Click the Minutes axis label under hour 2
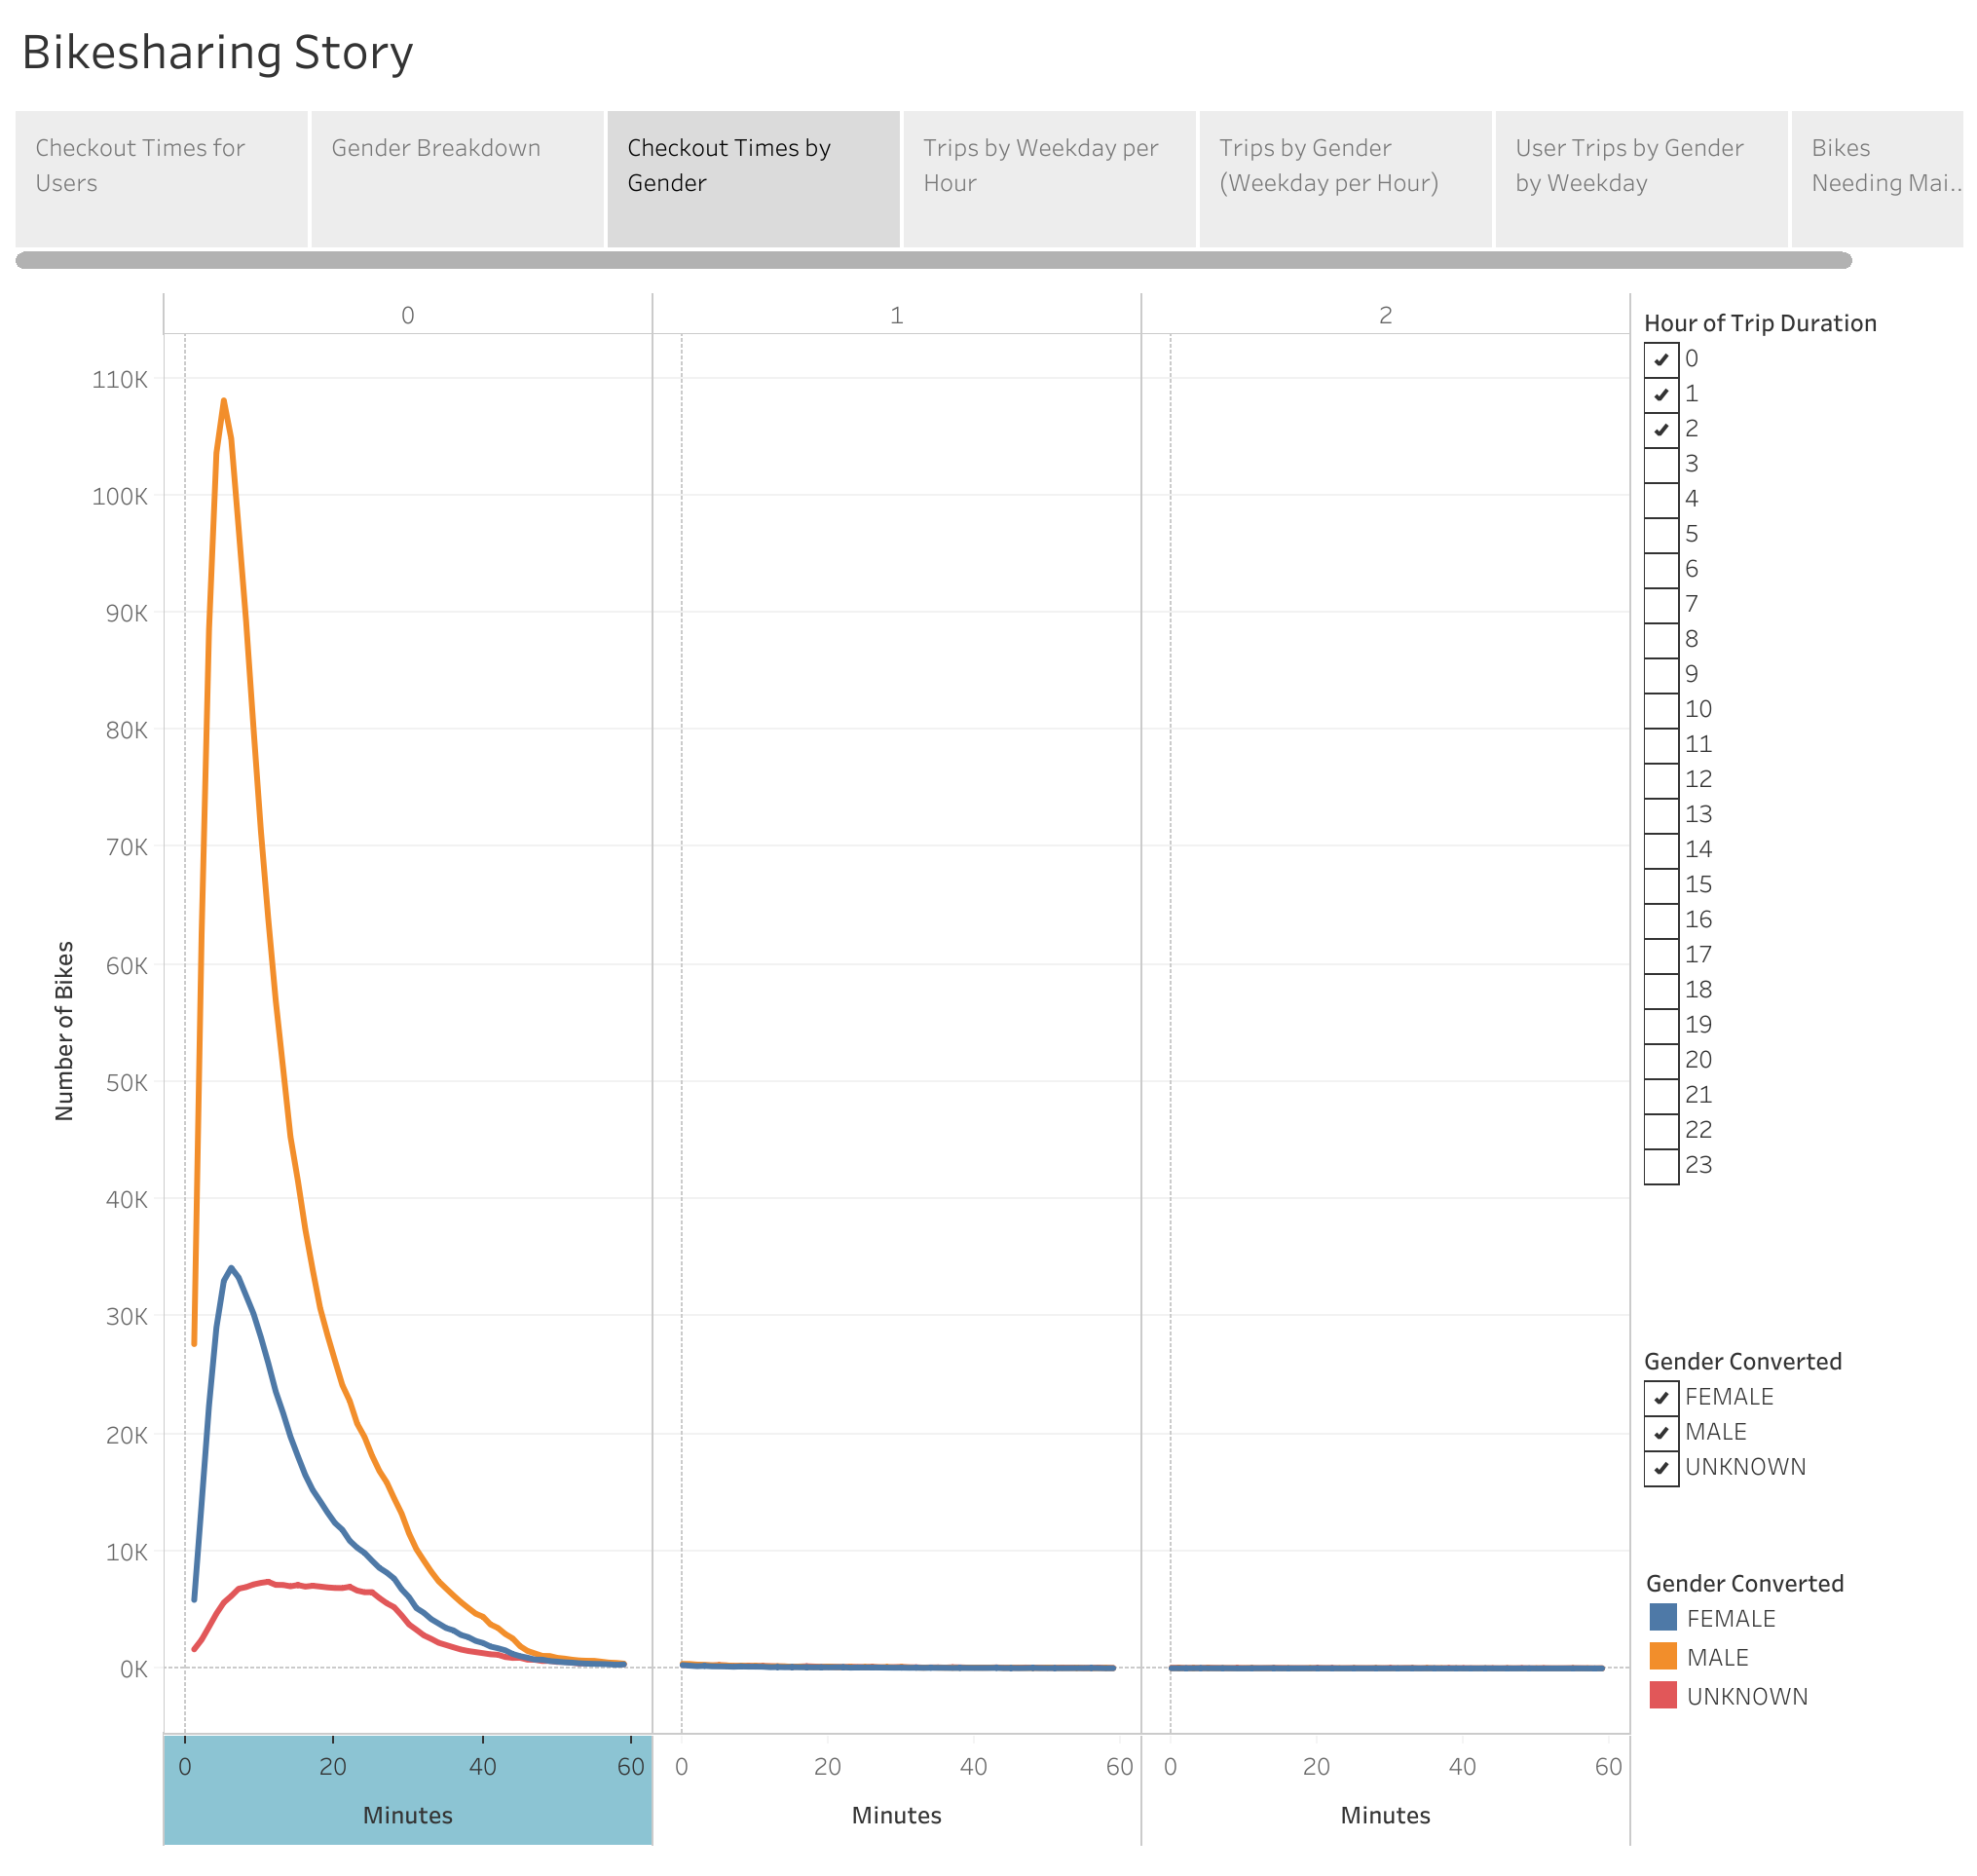Viewport: 1977px width, 1876px height. click(1385, 1815)
